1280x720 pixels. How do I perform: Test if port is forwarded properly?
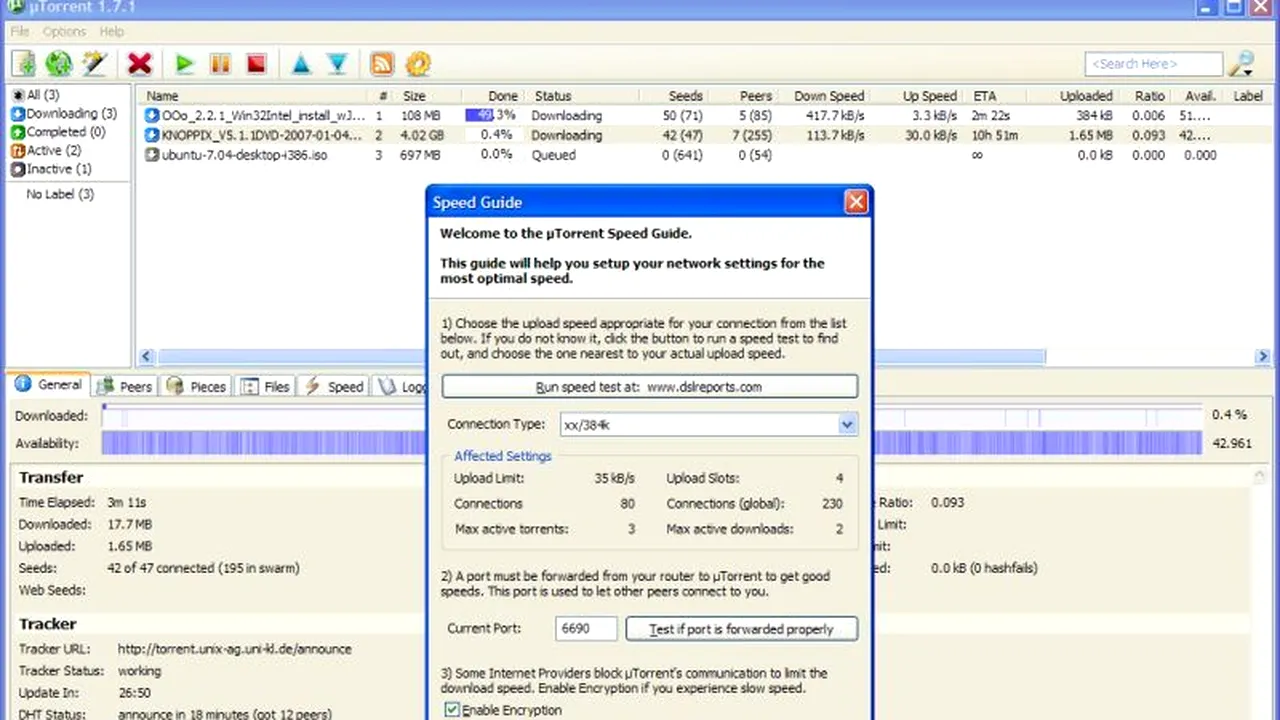pos(741,629)
